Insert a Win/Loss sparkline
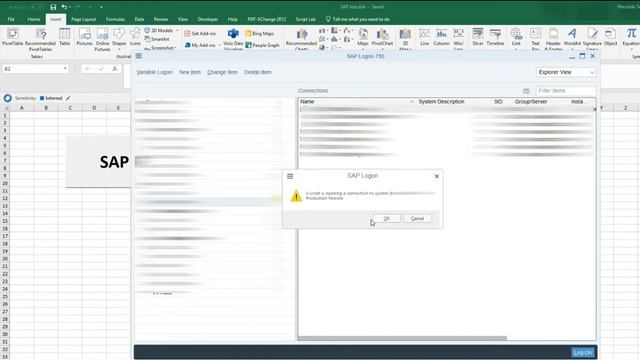The width and height of the screenshot is (640, 360). [x=458, y=39]
